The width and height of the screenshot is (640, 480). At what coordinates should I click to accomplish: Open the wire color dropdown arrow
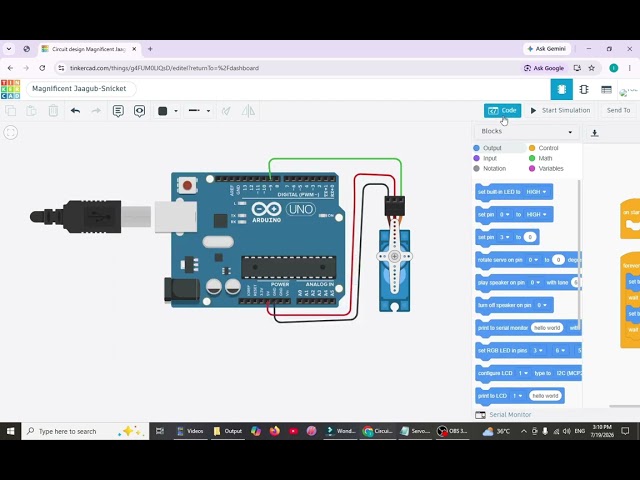pyautogui.click(x=176, y=111)
